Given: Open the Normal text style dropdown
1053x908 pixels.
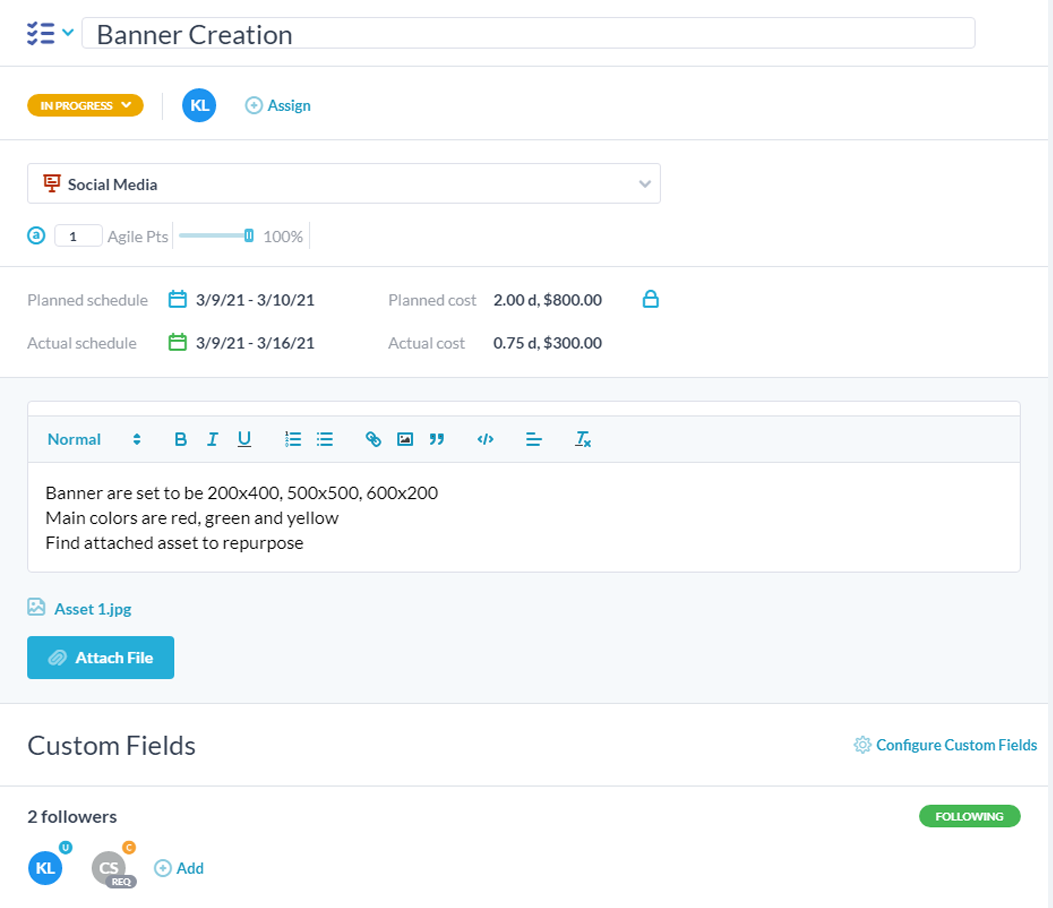Looking at the screenshot, I should tap(94, 439).
